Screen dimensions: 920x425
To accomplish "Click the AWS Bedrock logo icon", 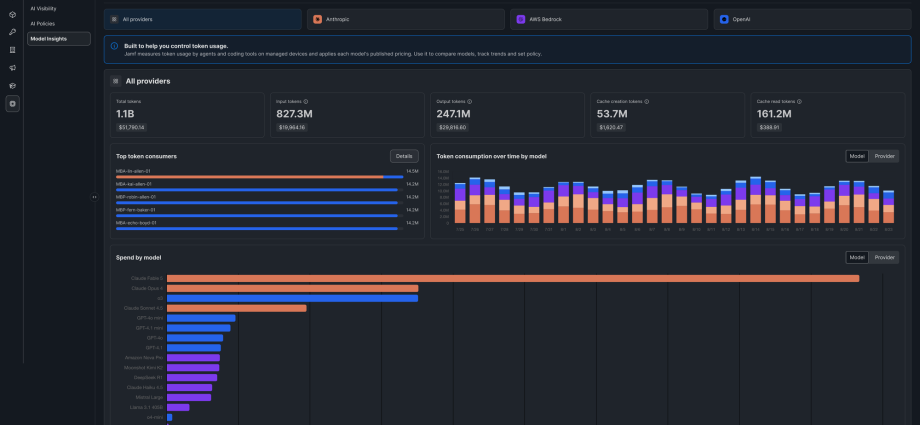I will [520, 19].
